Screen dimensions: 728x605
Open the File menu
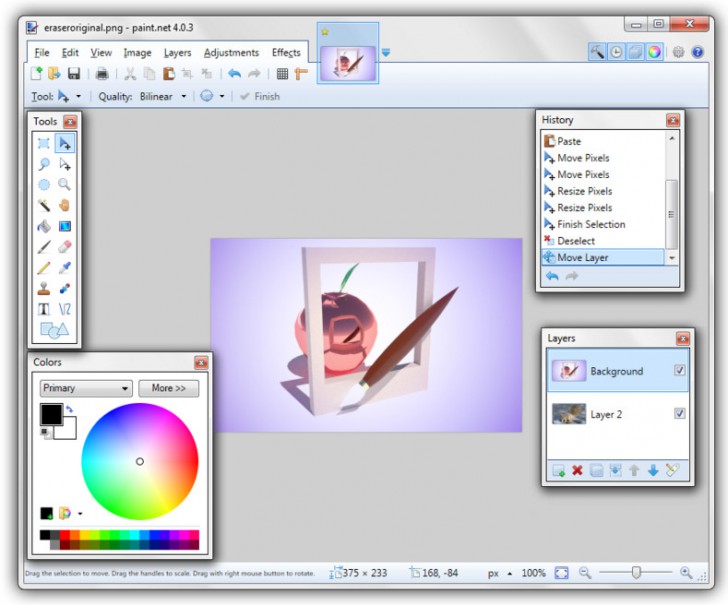pos(42,52)
